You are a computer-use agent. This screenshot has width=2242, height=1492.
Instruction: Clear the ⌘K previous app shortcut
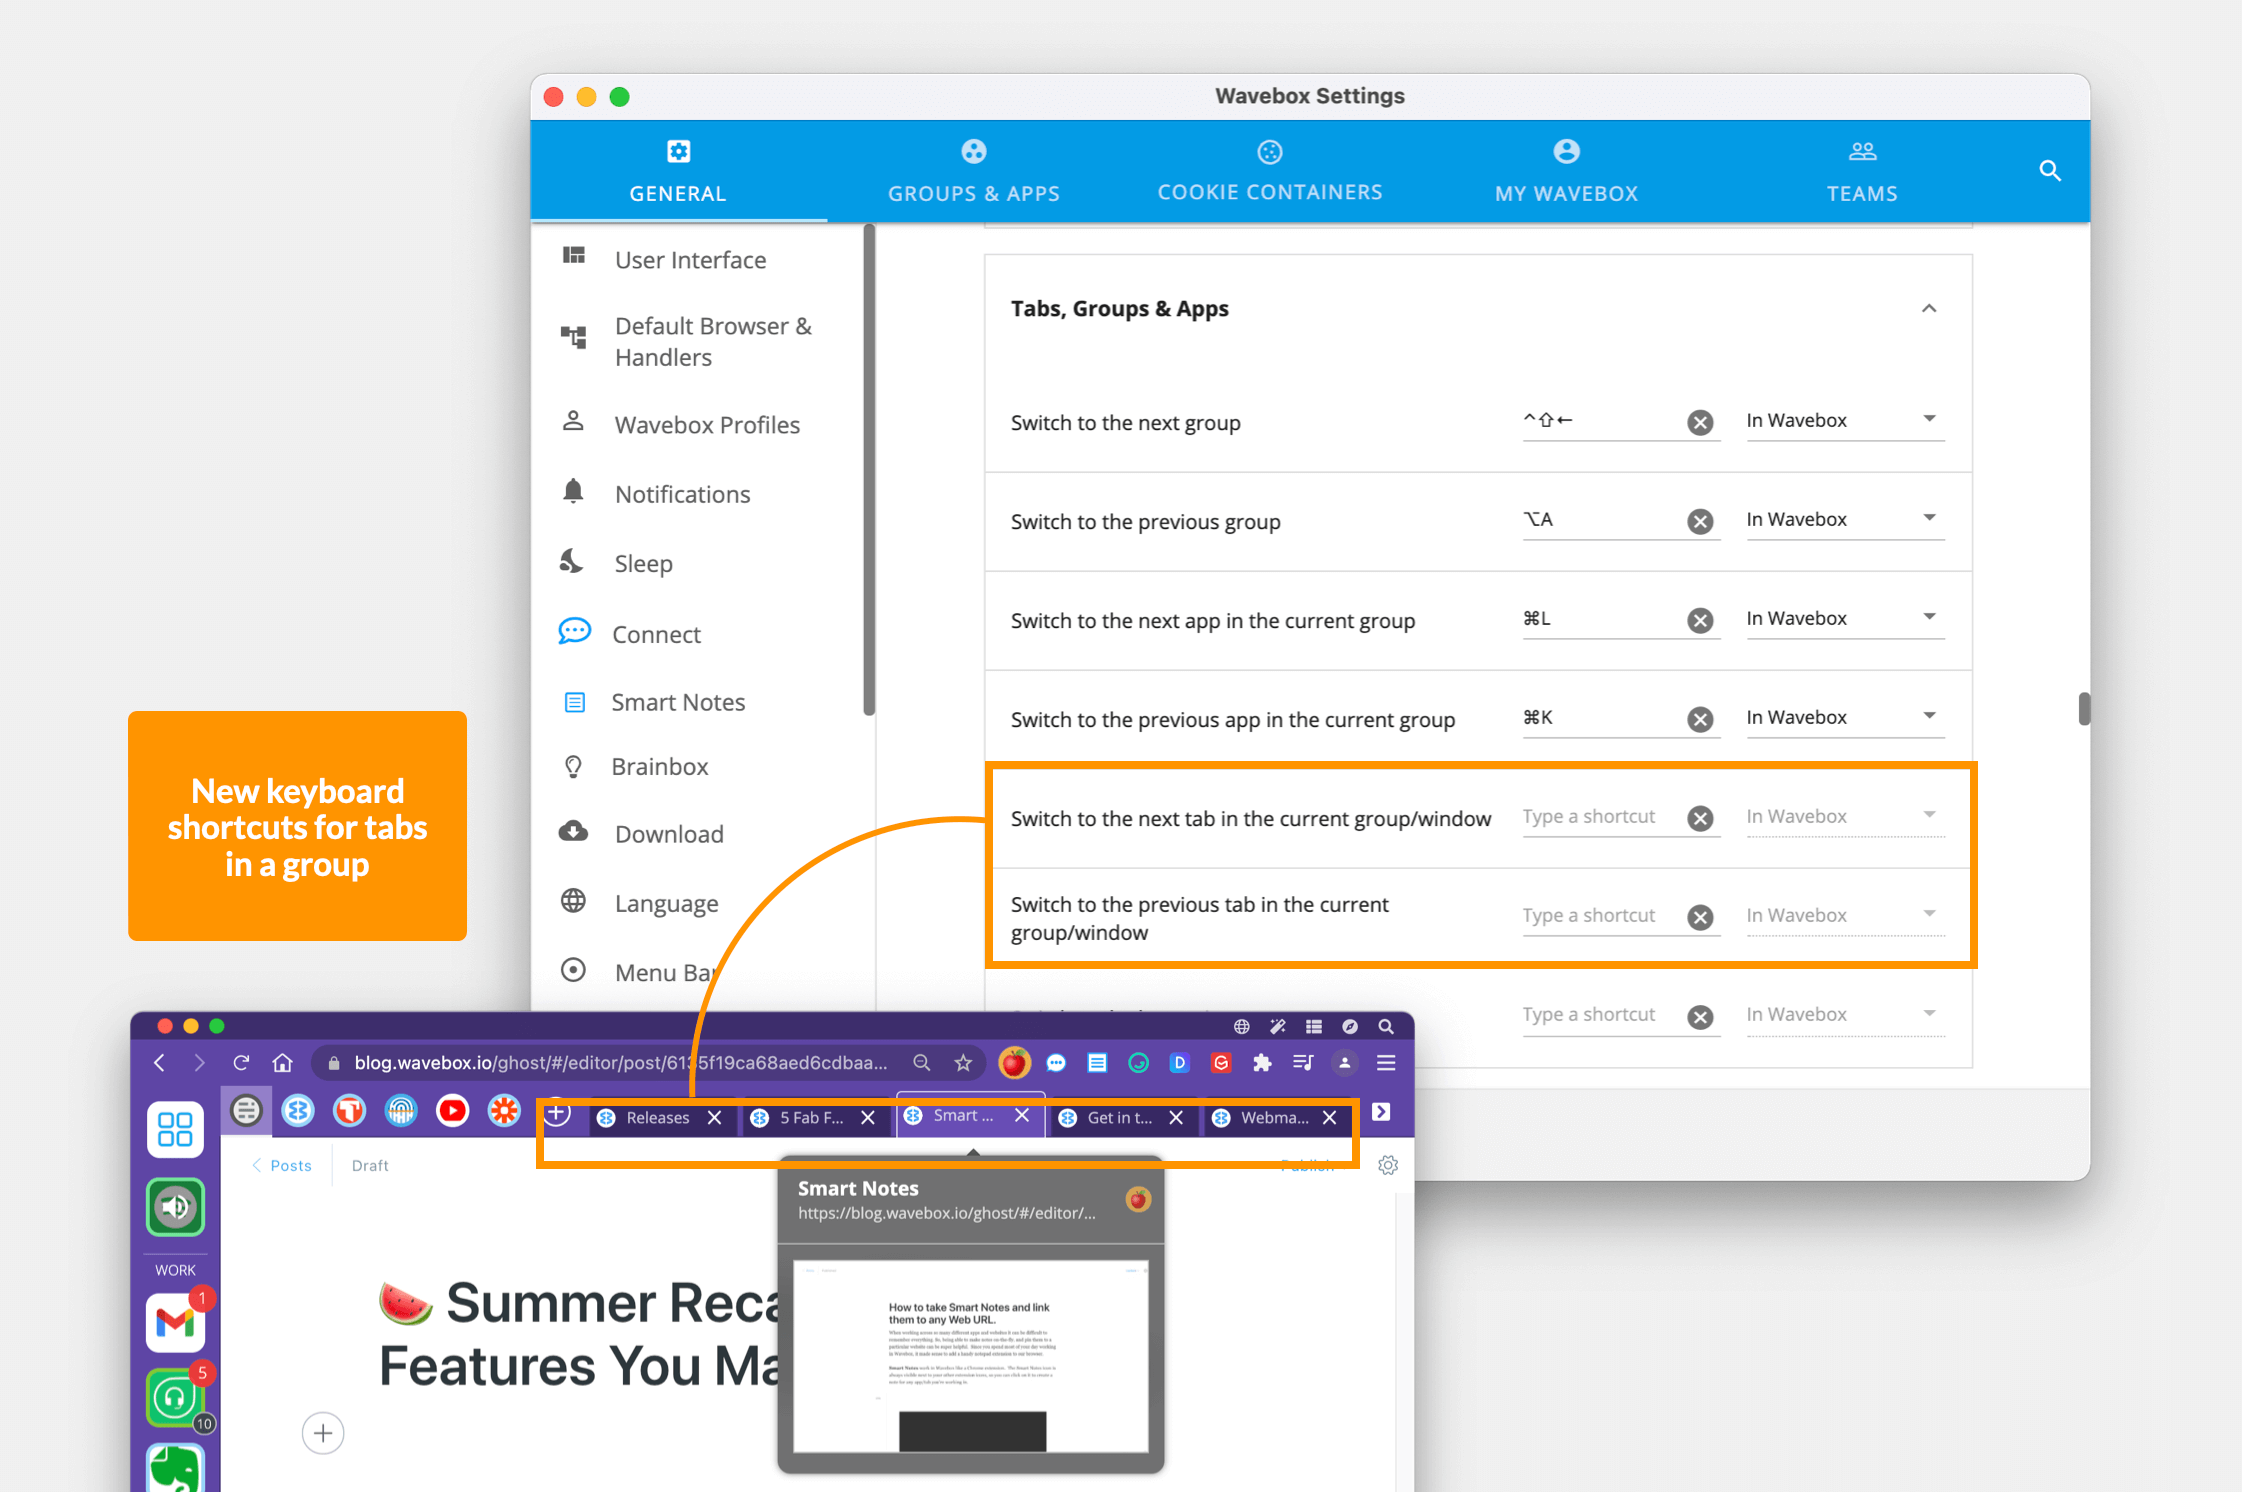click(1700, 719)
